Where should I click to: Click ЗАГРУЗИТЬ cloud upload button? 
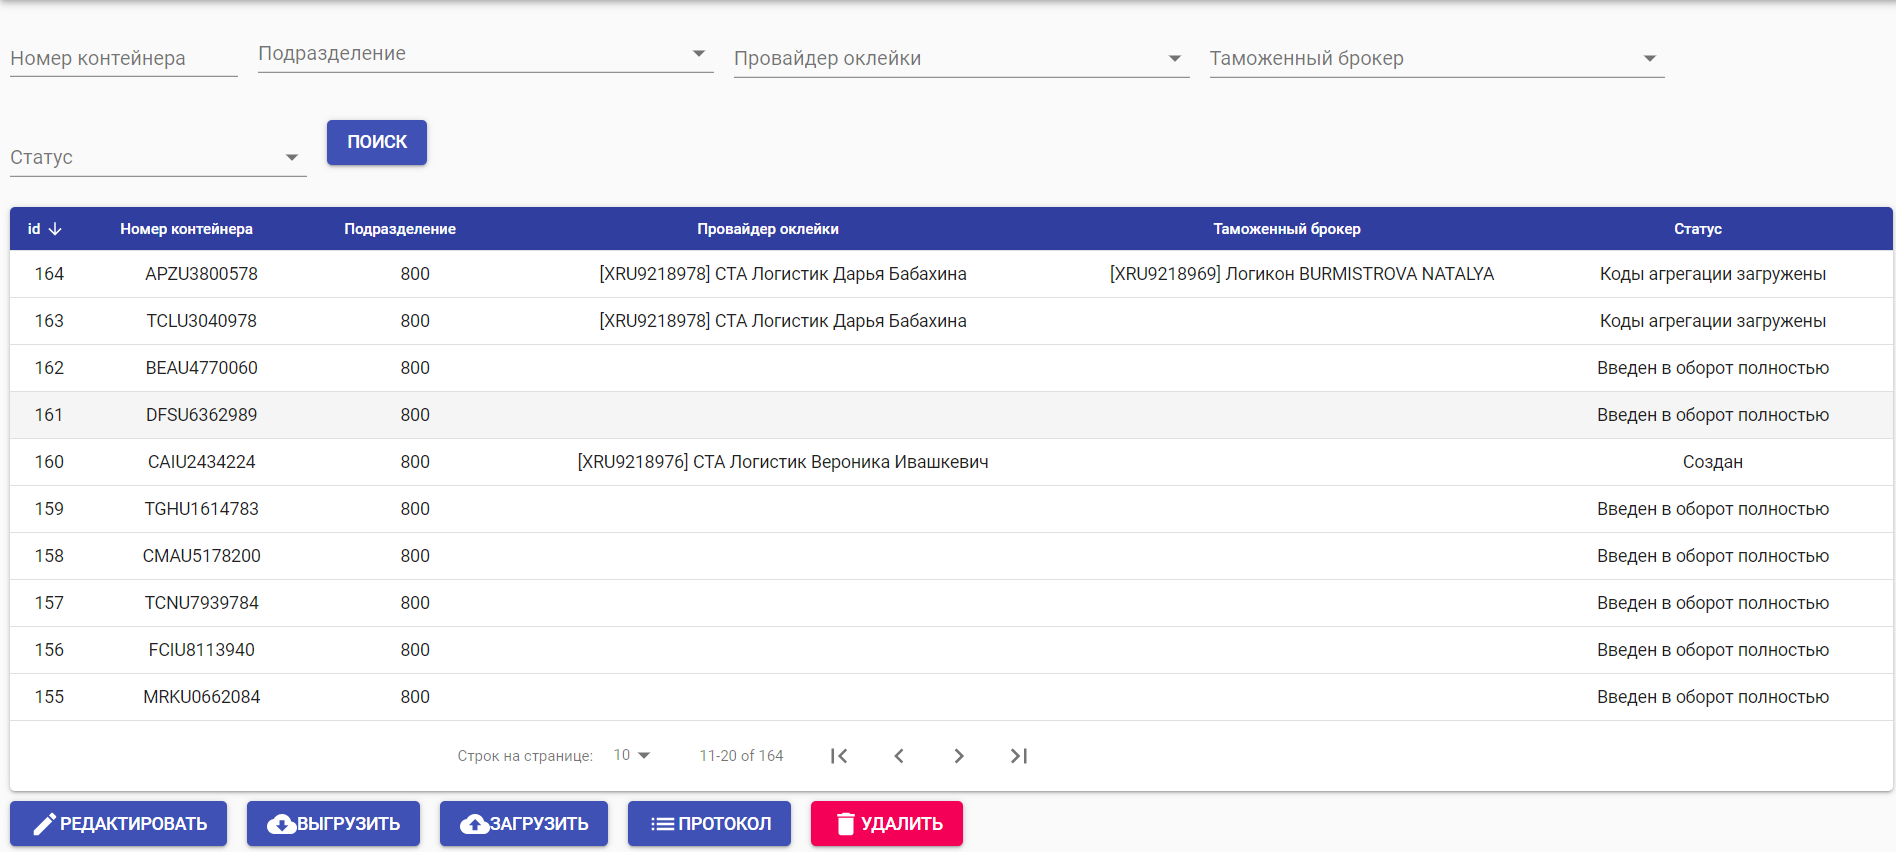[x=524, y=824]
